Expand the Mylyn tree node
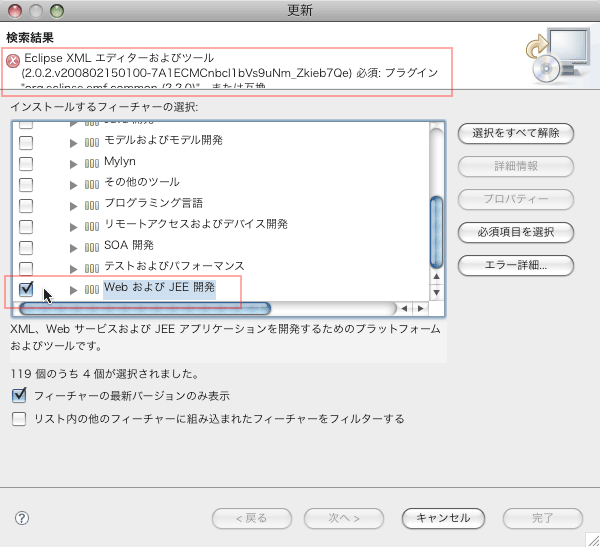The height and width of the screenshot is (547, 600). [73, 164]
